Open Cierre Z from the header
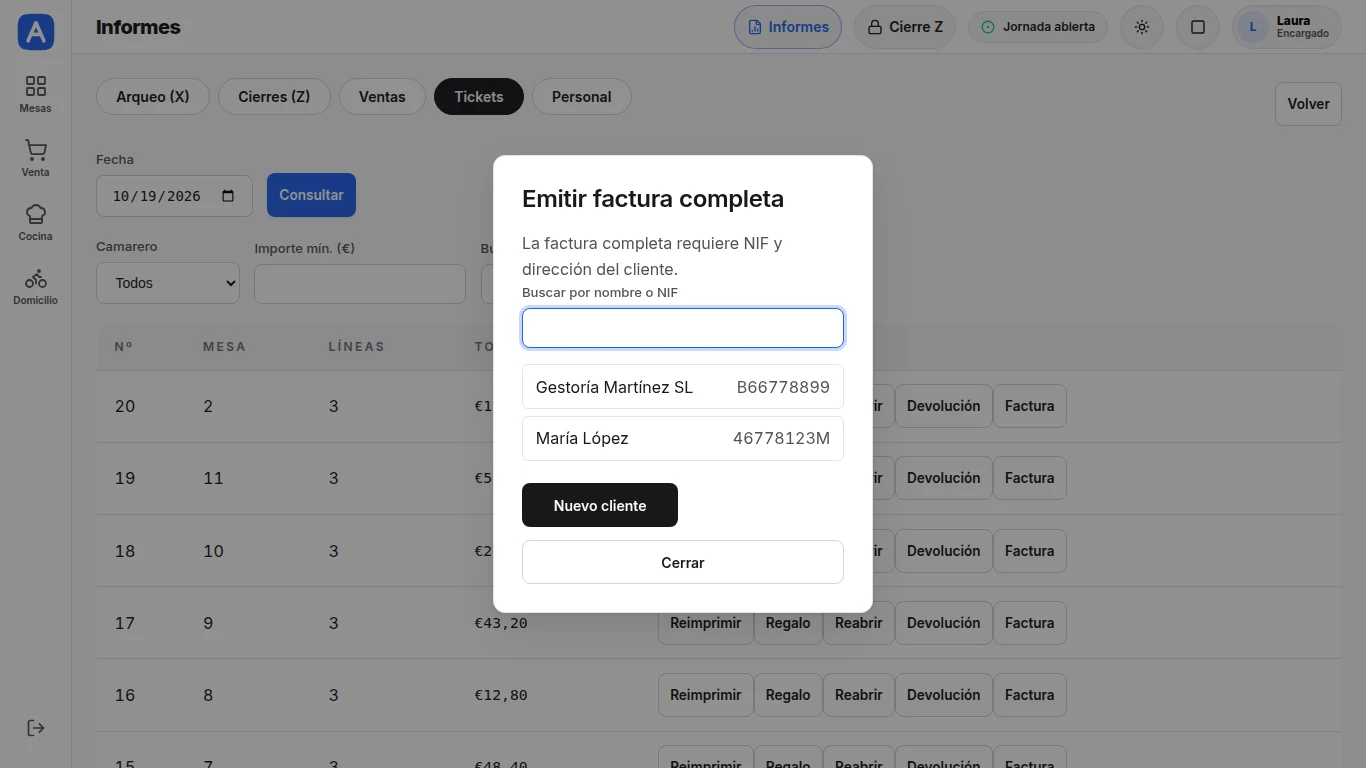Viewport: 1366px width, 768px height. (905, 27)
